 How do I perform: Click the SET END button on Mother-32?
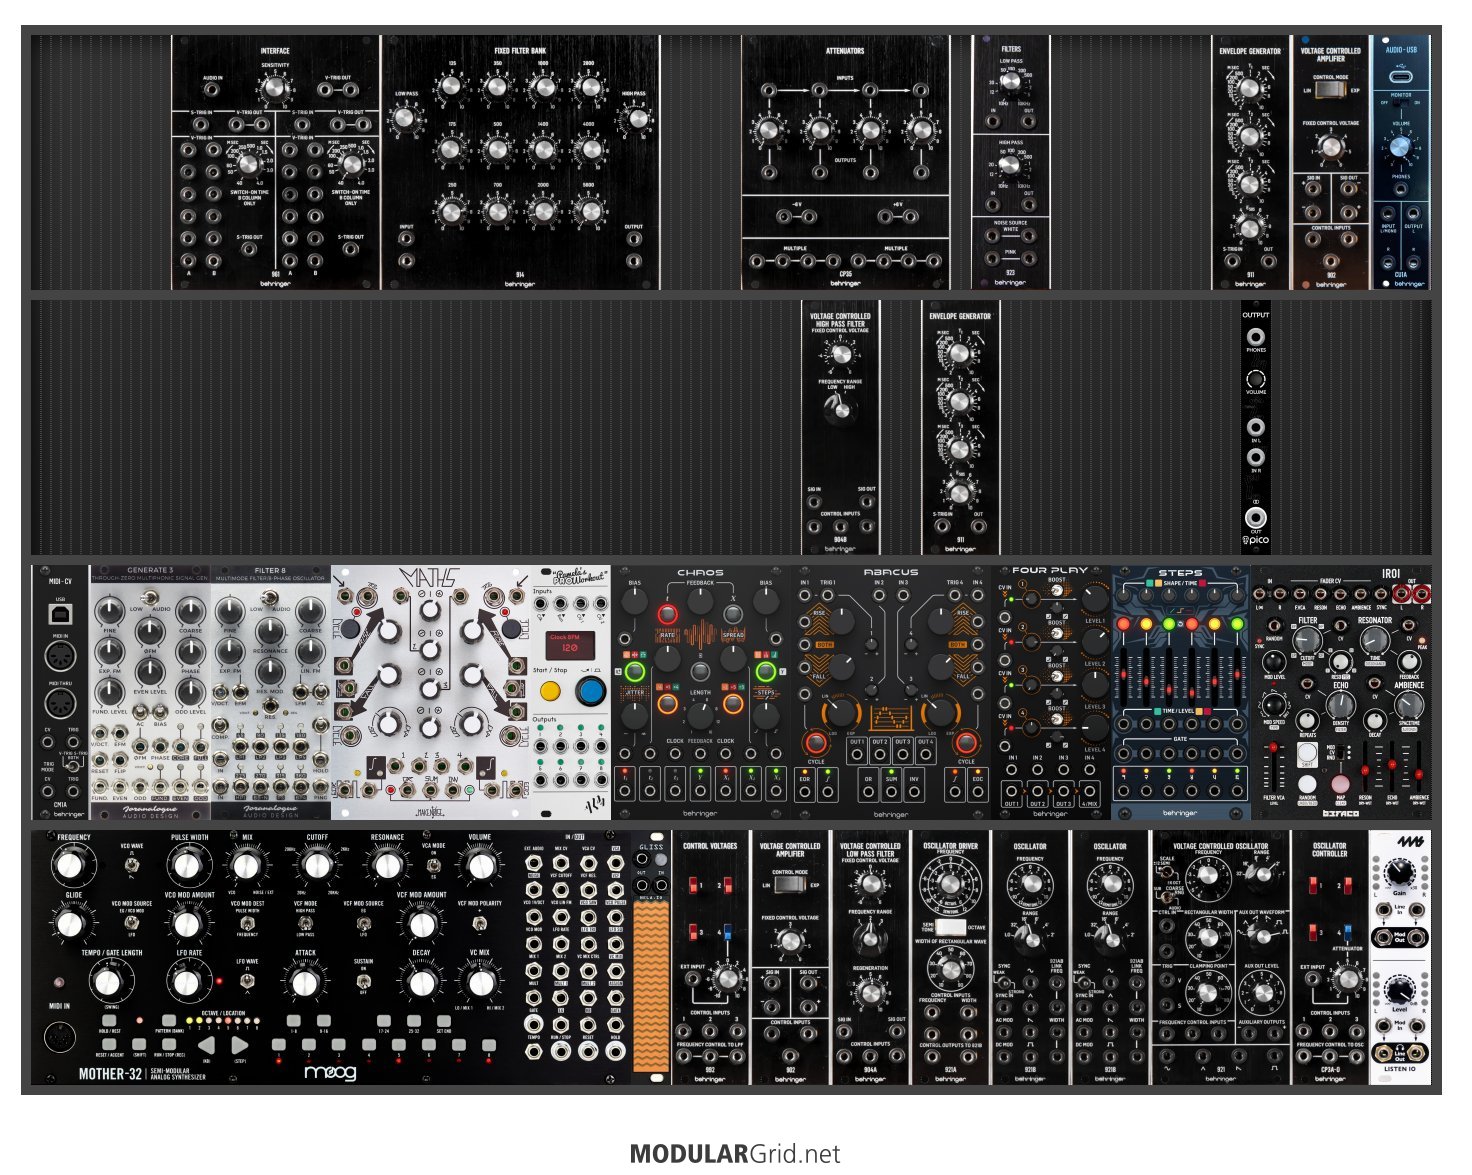(443, 1021)
